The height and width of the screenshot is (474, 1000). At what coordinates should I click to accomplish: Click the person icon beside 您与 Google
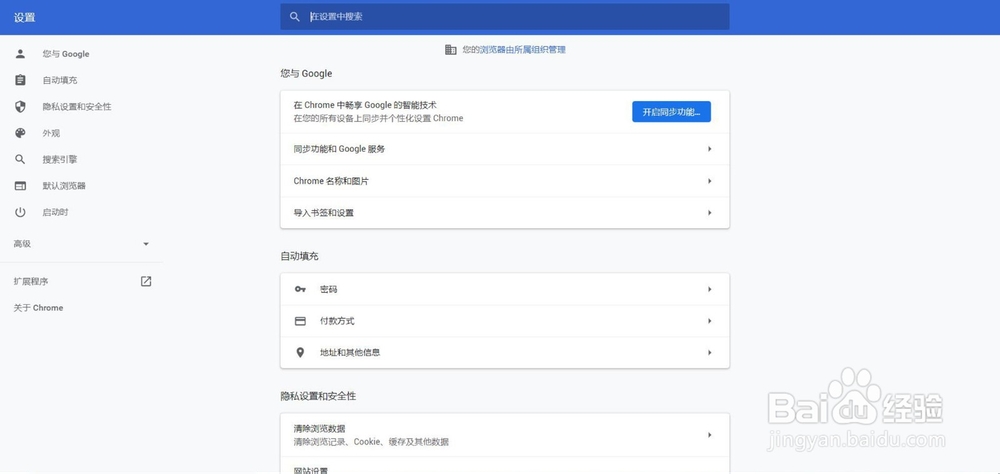(20, 54)
